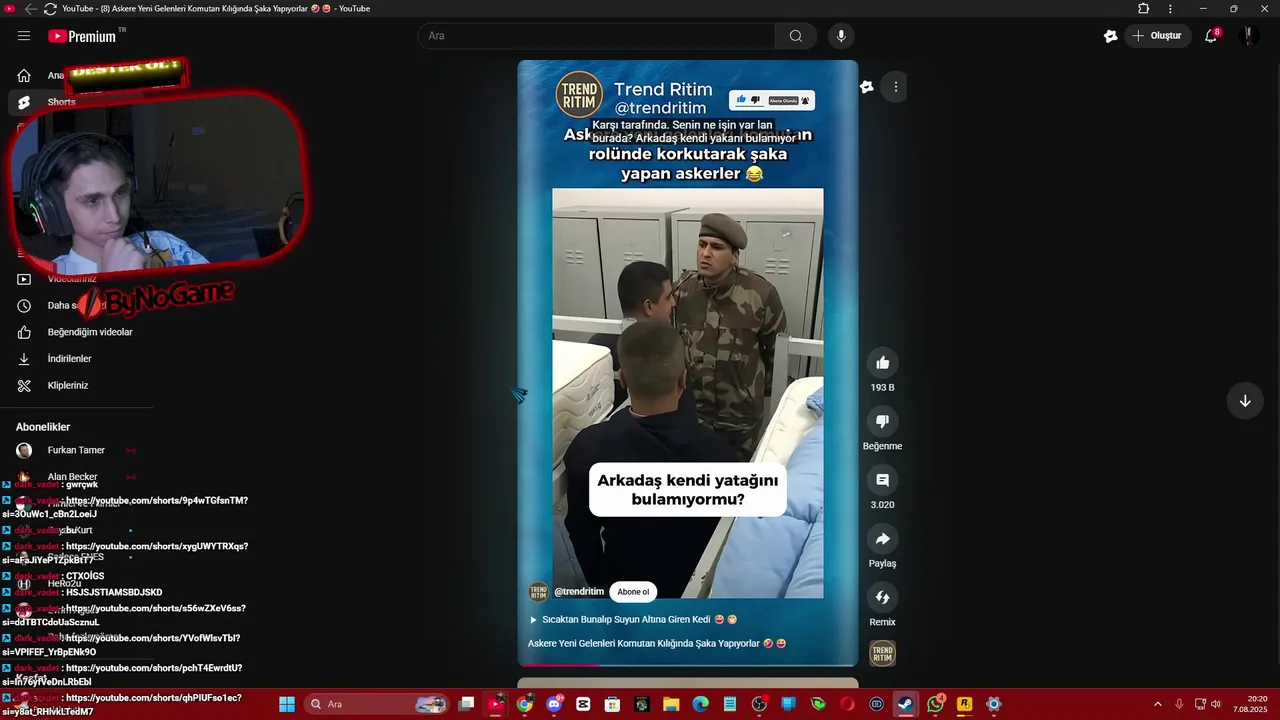Open WhatsApp from the taskbar
Screen dimensions: 1280x720
click(935, 704)
